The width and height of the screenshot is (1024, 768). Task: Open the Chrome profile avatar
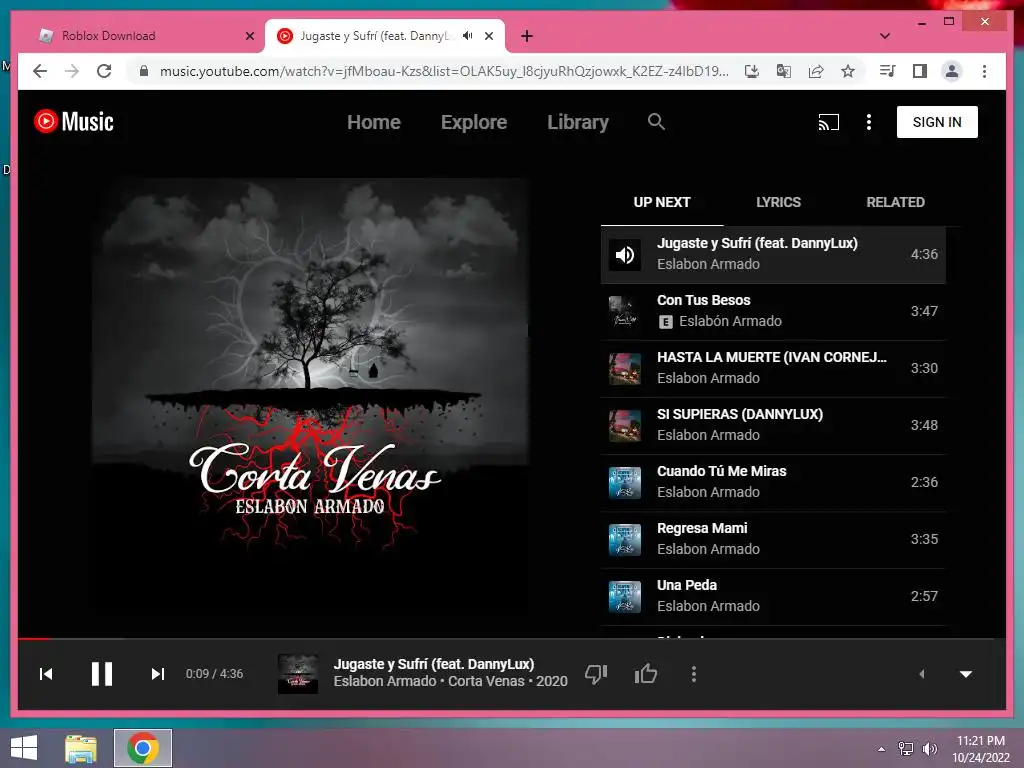coord(952,71)
